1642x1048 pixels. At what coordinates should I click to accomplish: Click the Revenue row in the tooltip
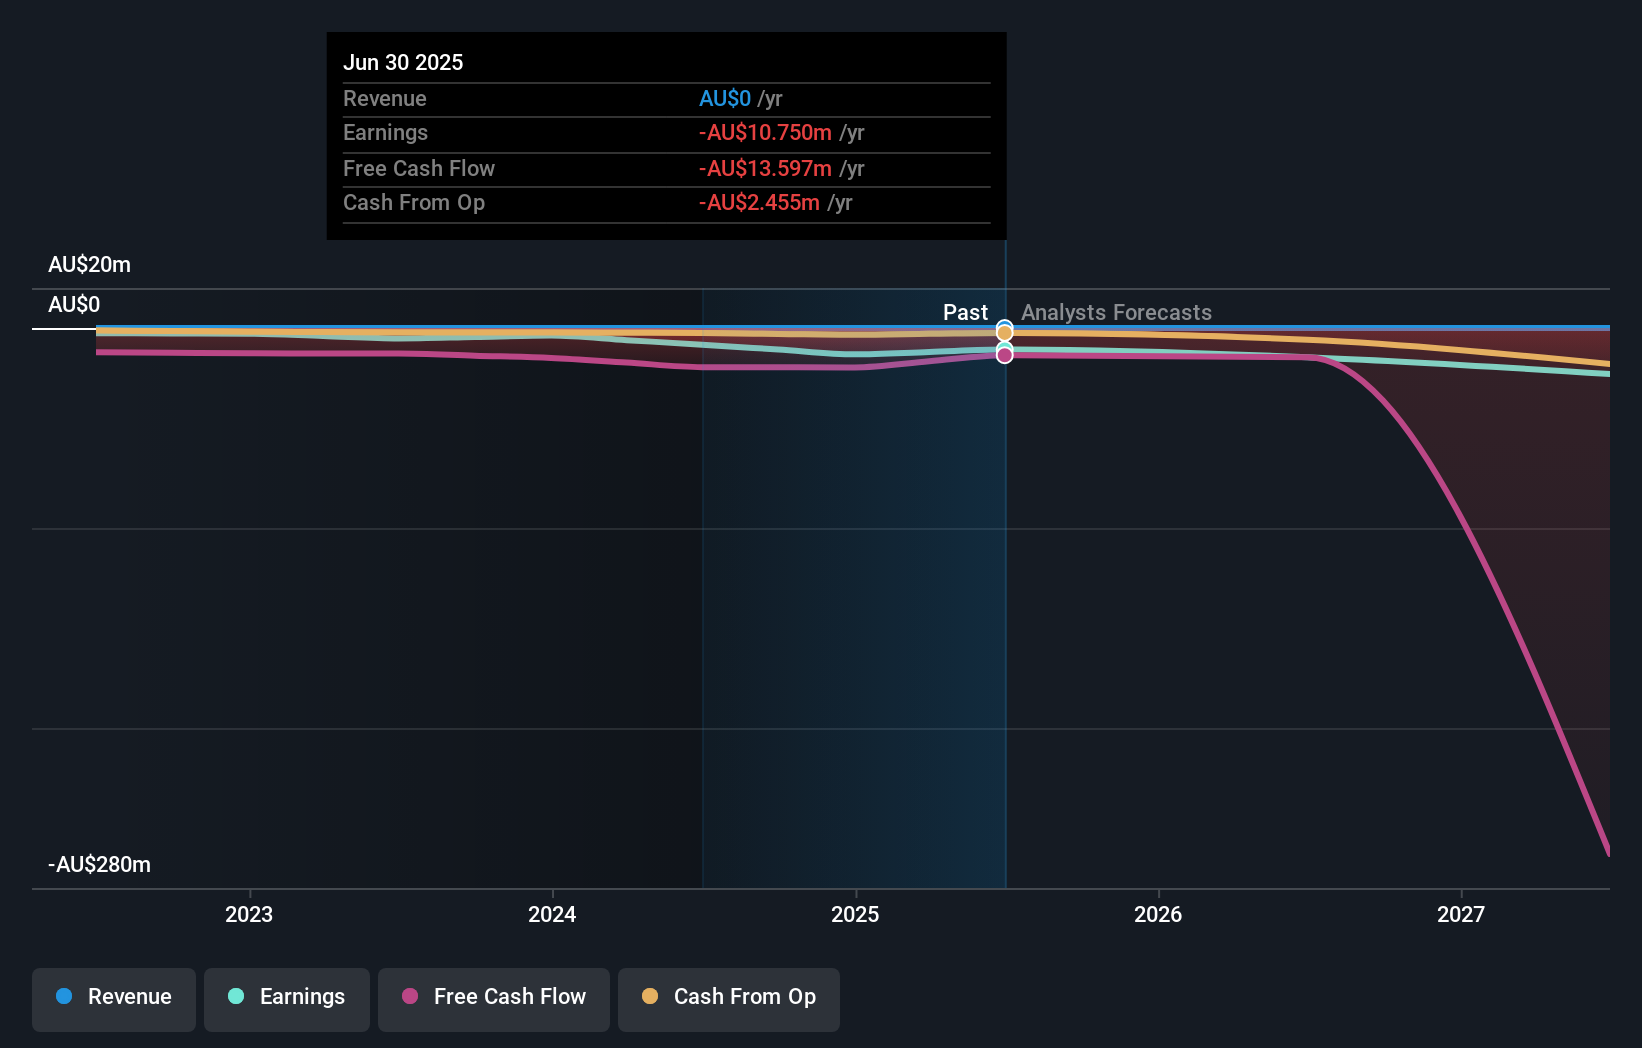(x=665, y=98)
